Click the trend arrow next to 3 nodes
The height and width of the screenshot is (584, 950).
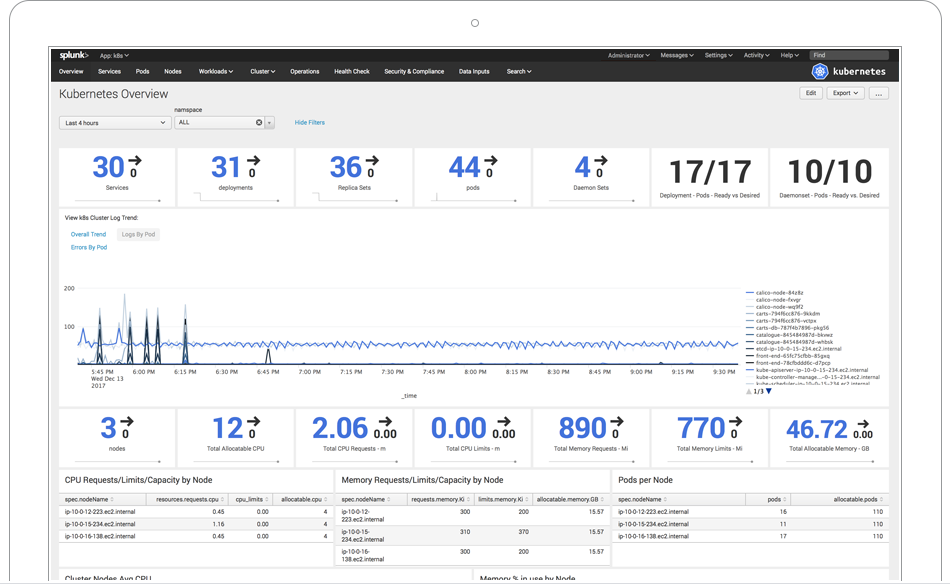pos(127,422)
